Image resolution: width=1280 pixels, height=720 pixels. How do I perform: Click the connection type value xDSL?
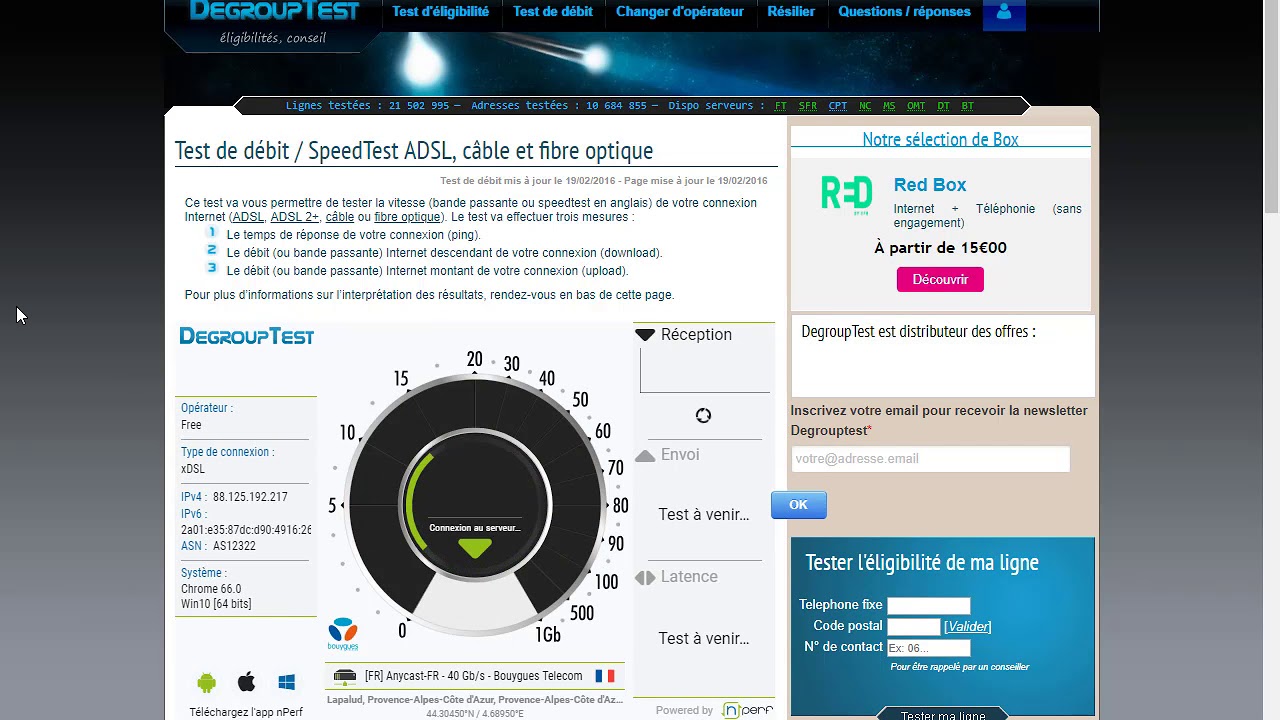point(193,469)
